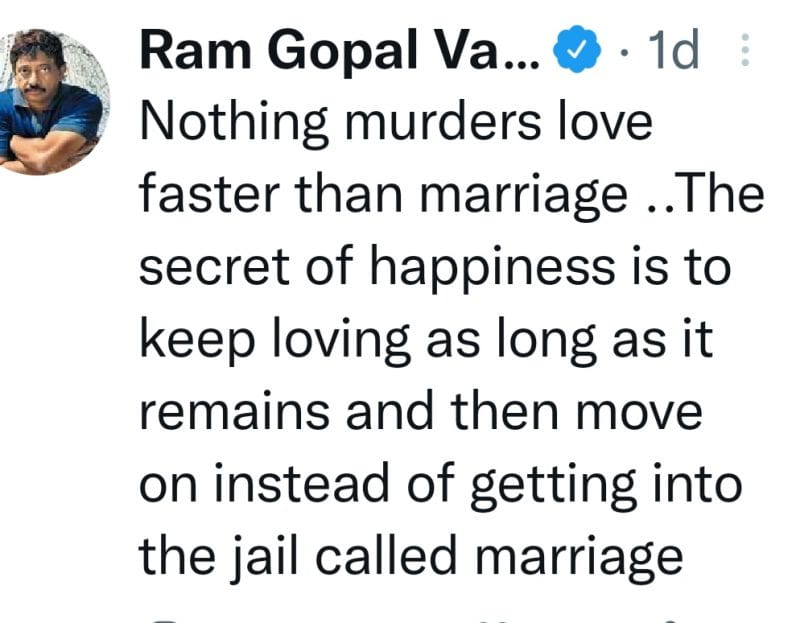Click the line 'faster than marriage ..The'
Screen dimensions: 800x623
(452, 195)
